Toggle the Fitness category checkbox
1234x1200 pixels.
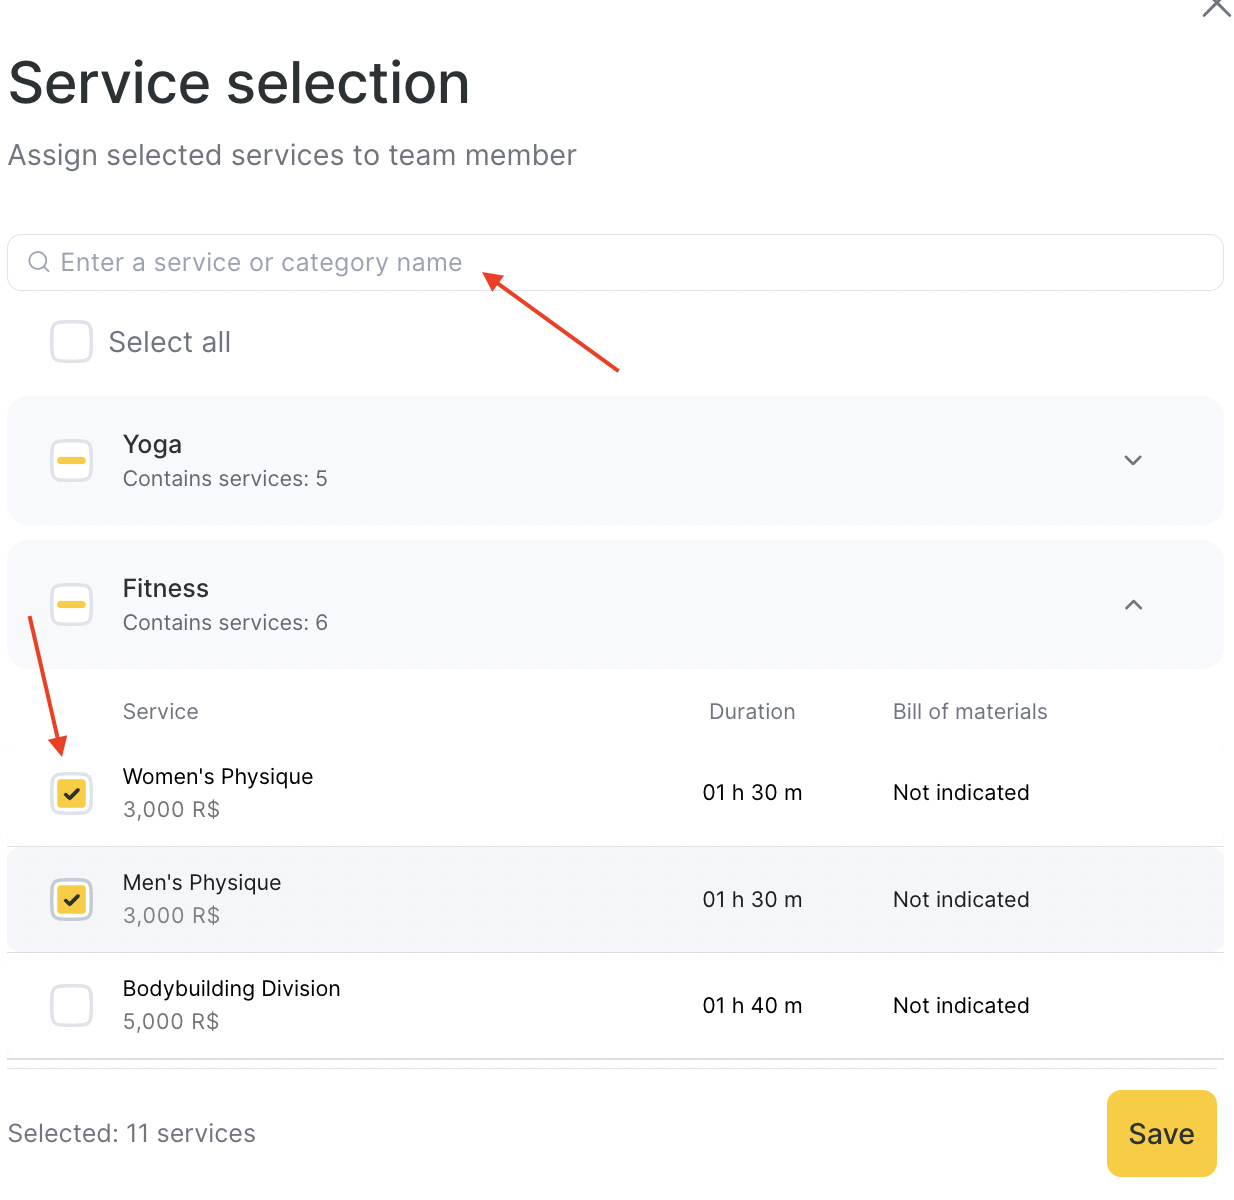[x=72, y=605]
